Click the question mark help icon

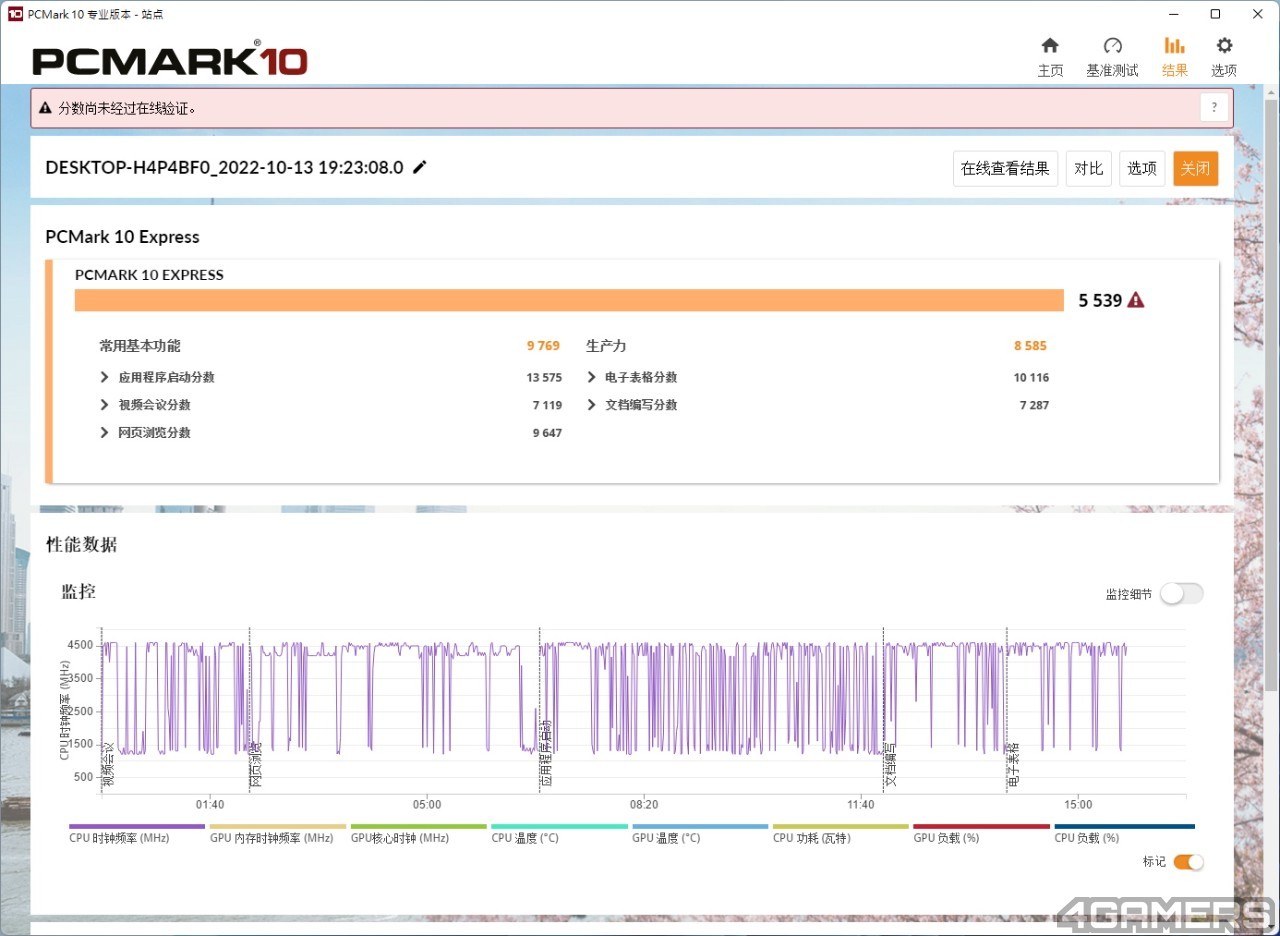click(1214, 108)
